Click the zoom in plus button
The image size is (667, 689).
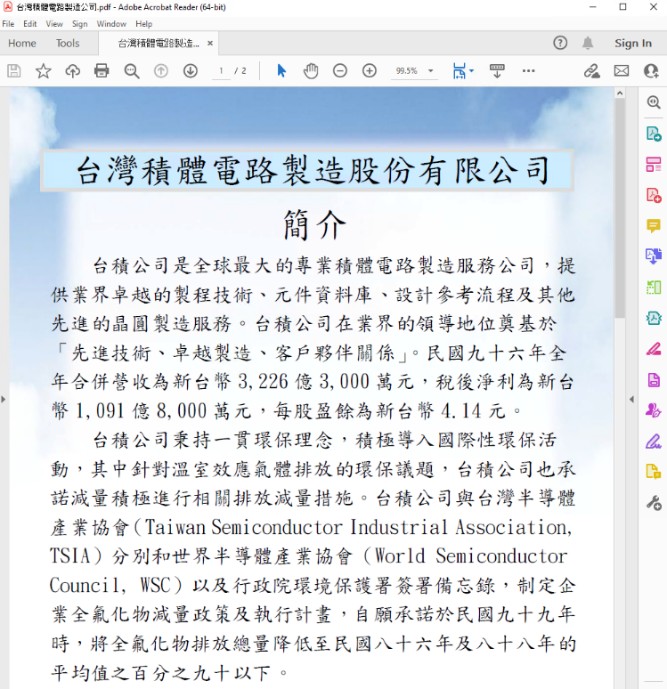click(369, 71)
